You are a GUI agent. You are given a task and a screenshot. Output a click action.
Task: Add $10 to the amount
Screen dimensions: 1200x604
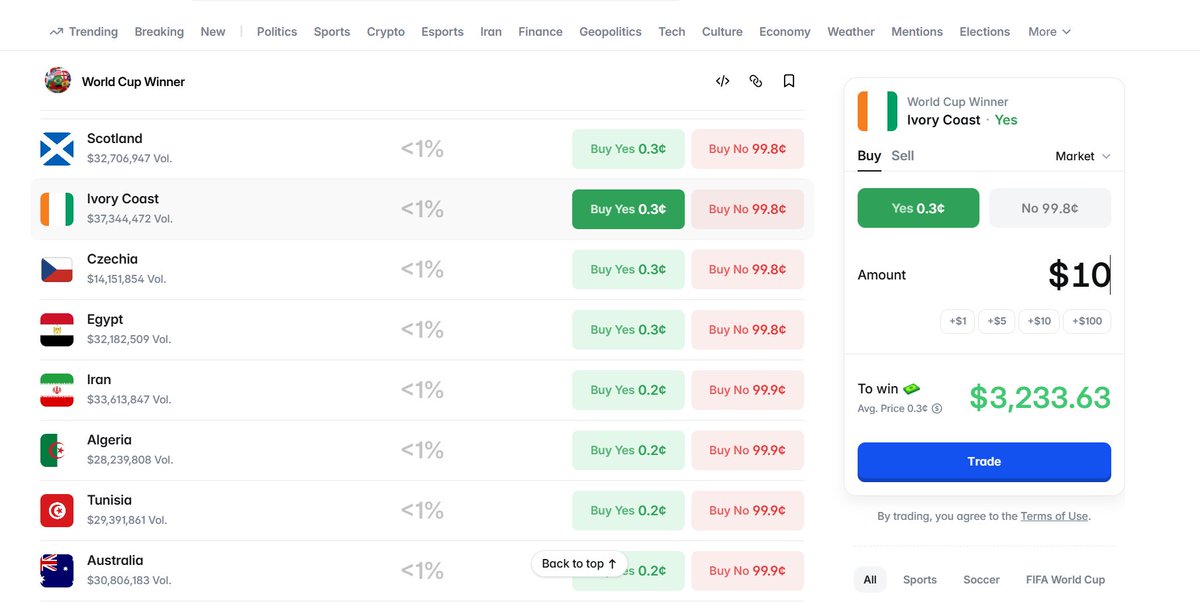tap(1039, 321)
